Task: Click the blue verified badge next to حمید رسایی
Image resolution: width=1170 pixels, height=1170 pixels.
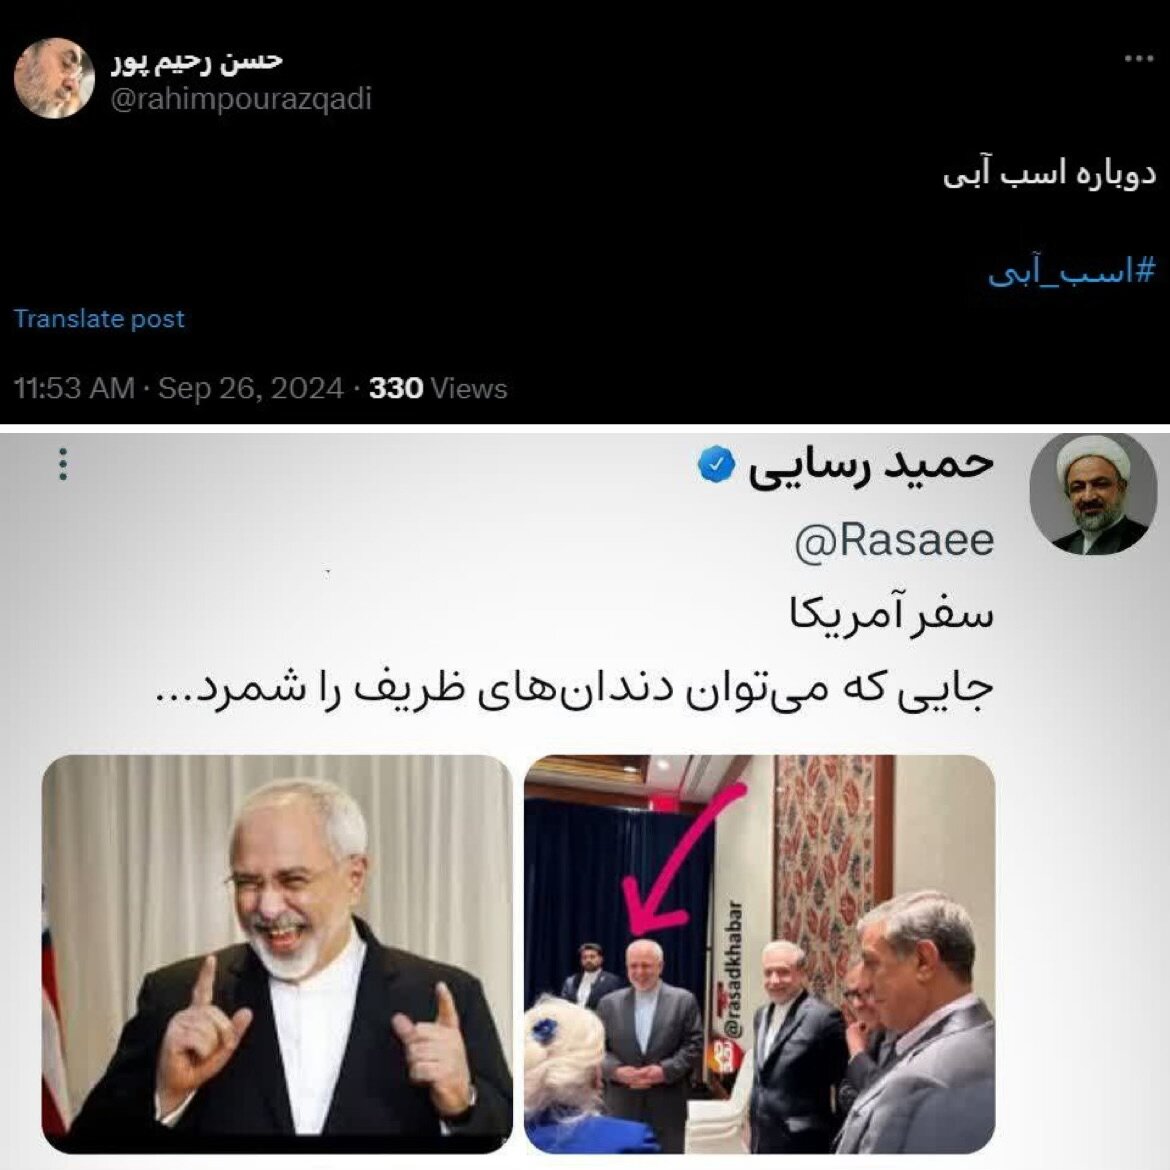Action: point(716,464)
